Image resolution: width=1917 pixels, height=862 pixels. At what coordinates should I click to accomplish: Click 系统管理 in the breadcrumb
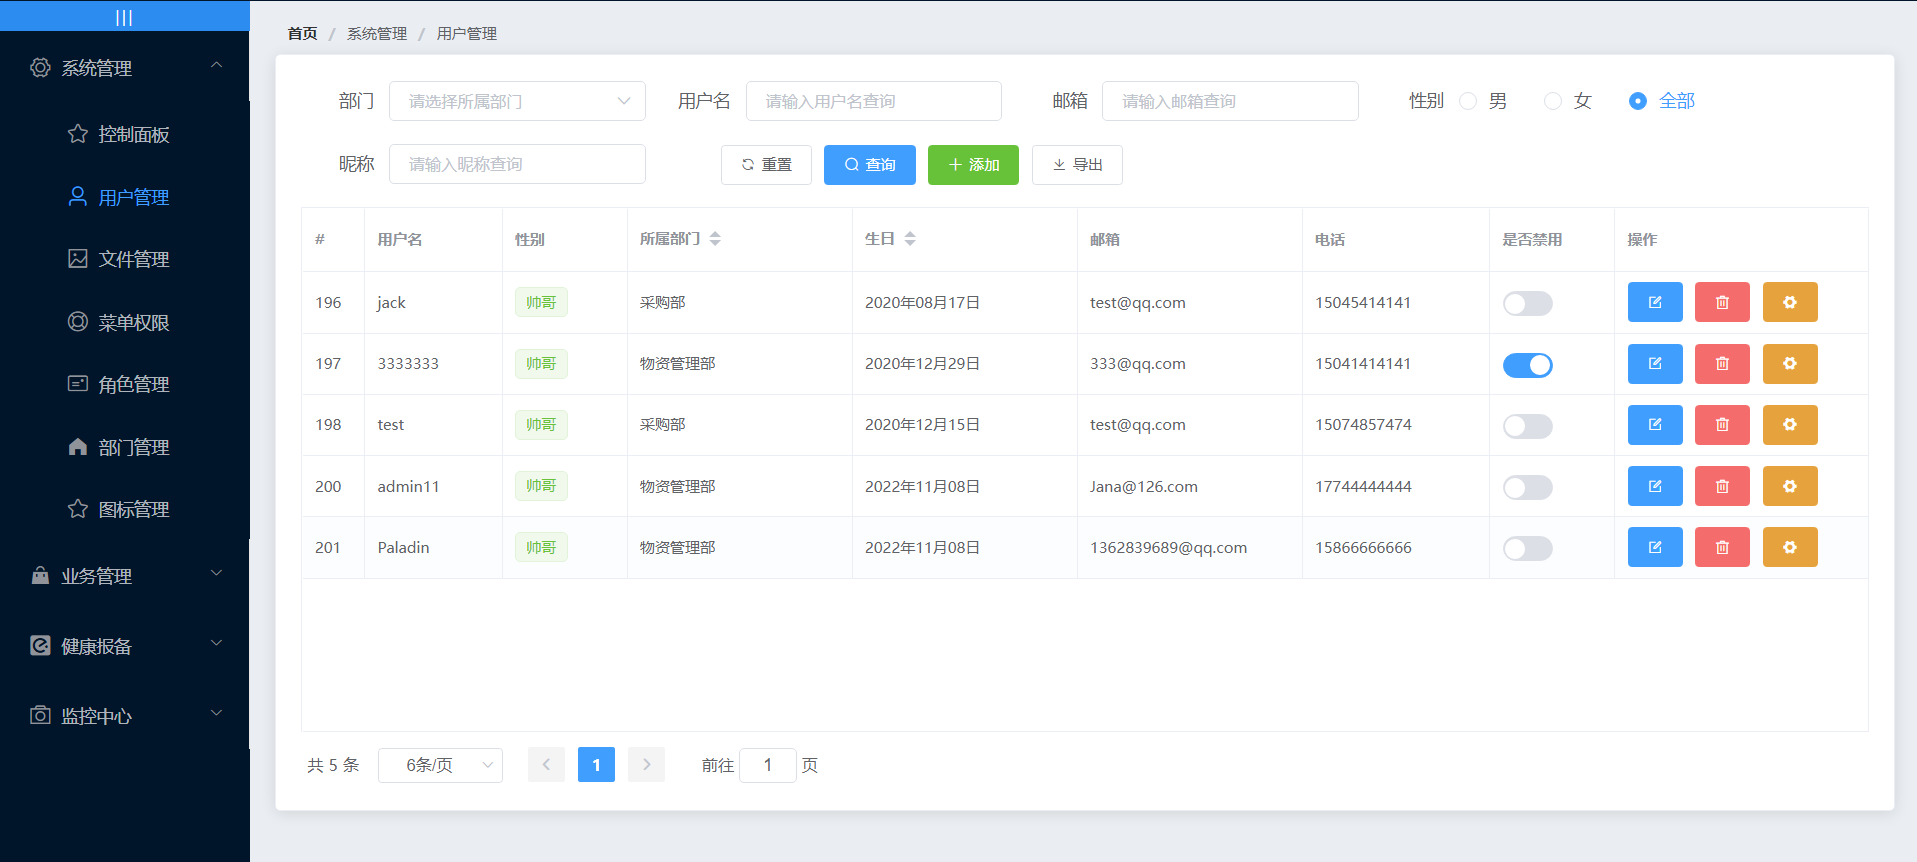click(x=377, y=33)
